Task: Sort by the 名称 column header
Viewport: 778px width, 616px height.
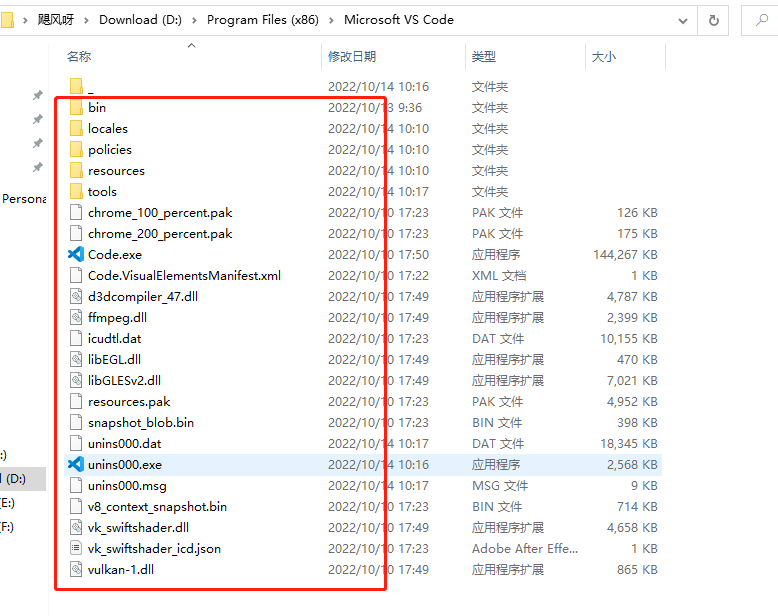Action: tap(79, 57)
